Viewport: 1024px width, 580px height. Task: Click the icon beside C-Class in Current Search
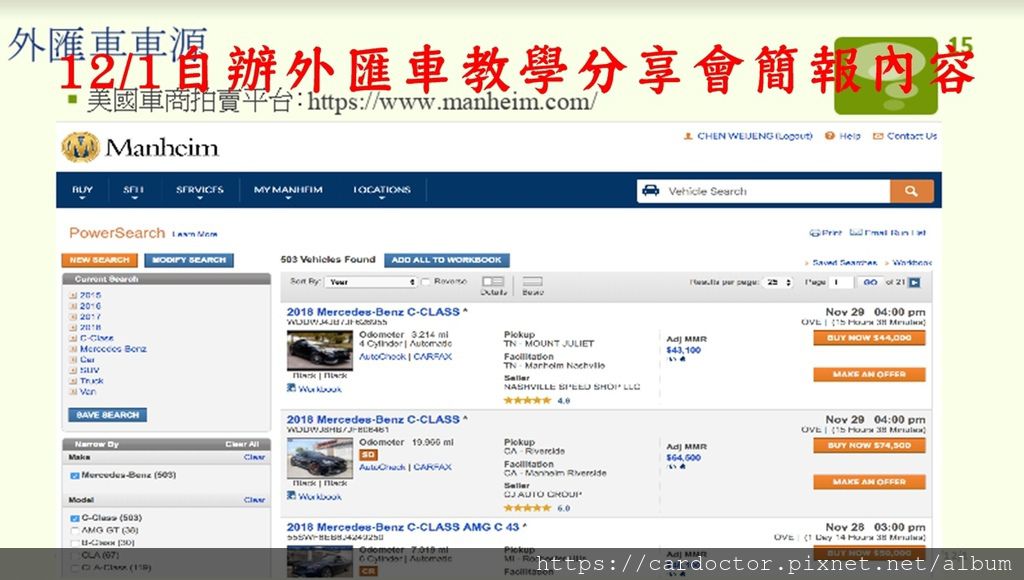click(x=73, y=338)
